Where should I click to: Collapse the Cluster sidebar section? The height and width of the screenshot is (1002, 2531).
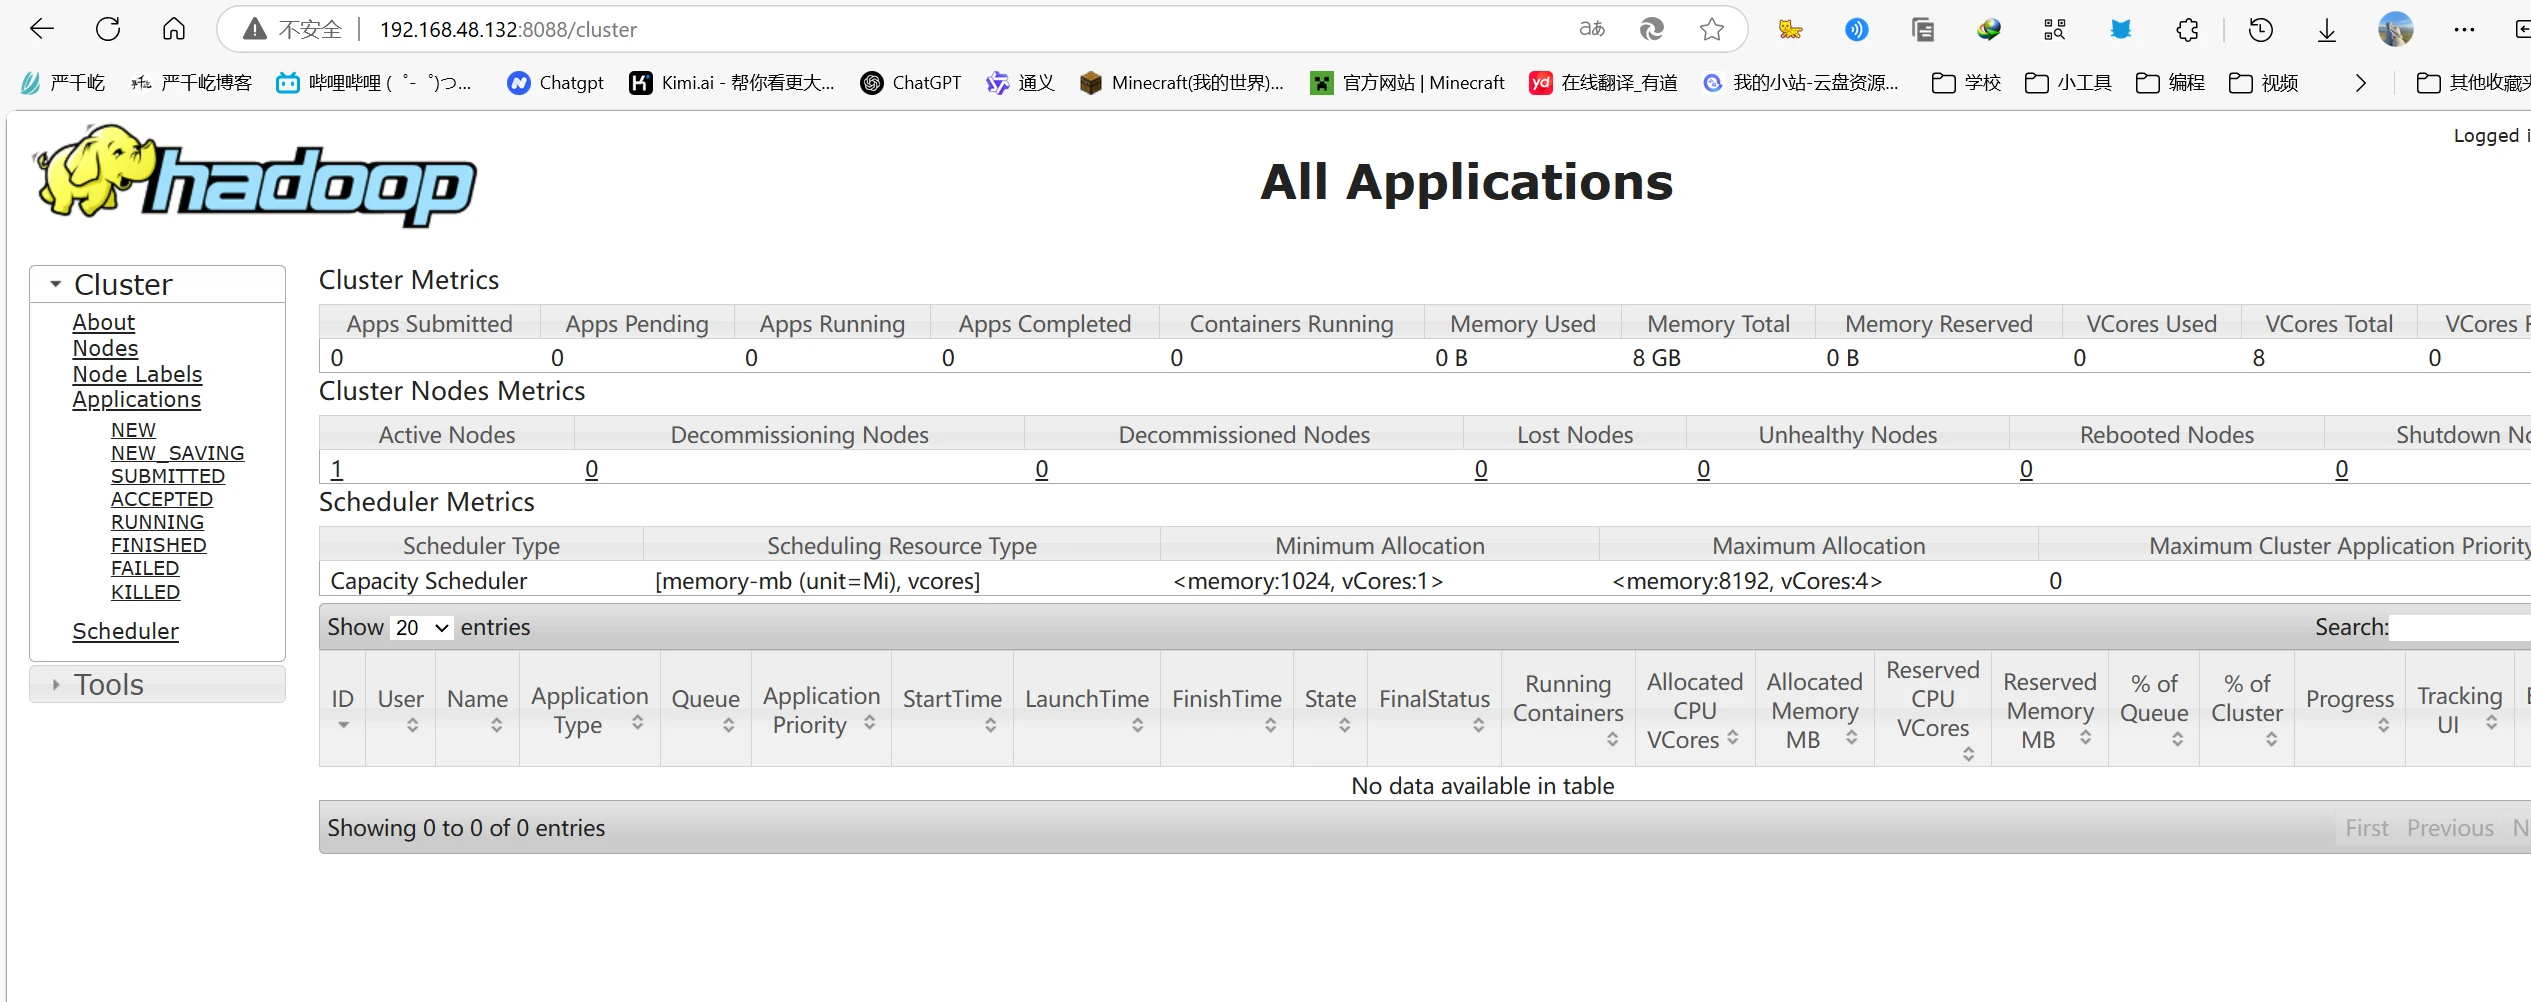point(57,285)
